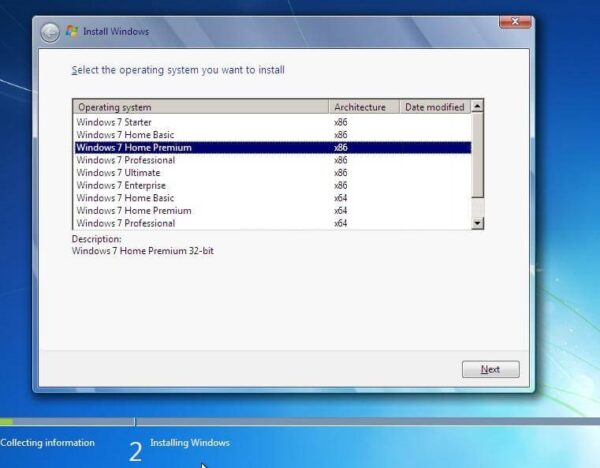Click the x86 cell of Windows 7 Ultimate
The image size is (600, 468).
click(x=341, y=173)
